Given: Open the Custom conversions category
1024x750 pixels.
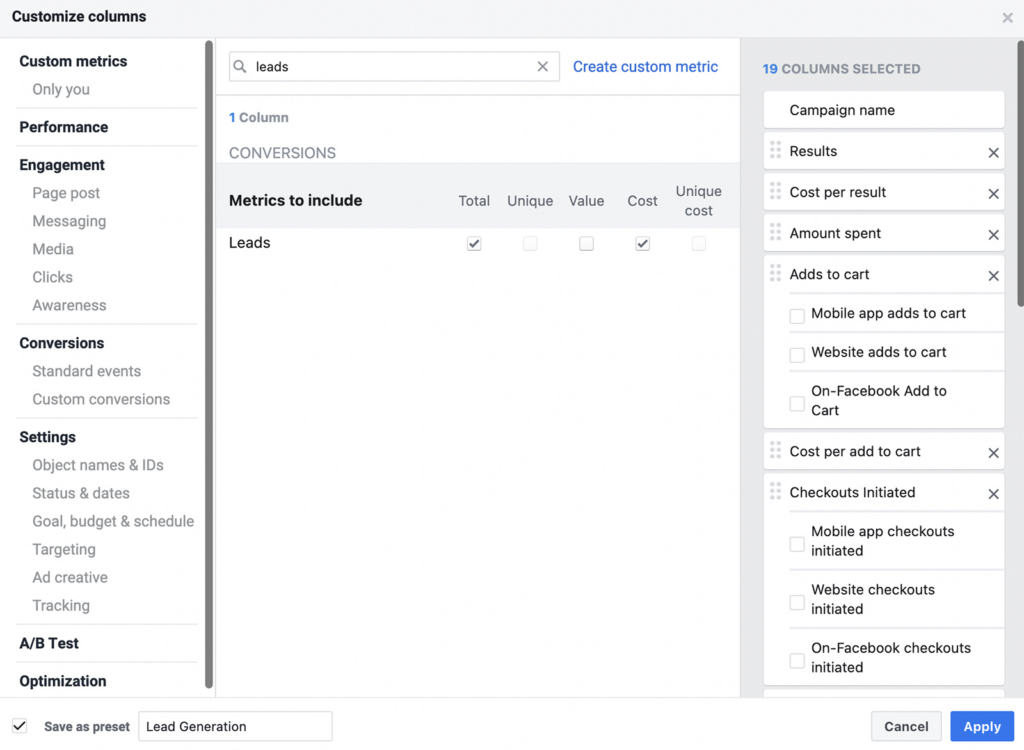Looking at the screenshot, I should [x=101, y=399].
